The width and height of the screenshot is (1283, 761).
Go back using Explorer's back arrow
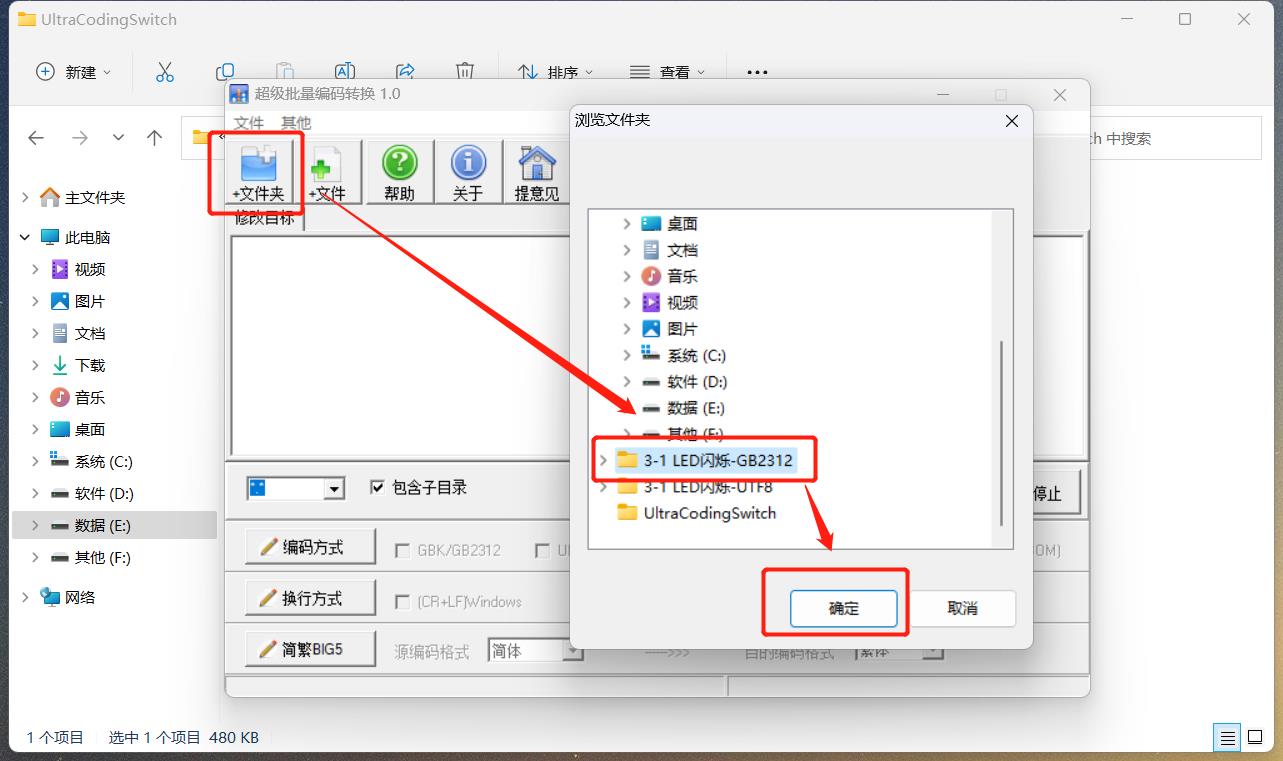(37, 138)
